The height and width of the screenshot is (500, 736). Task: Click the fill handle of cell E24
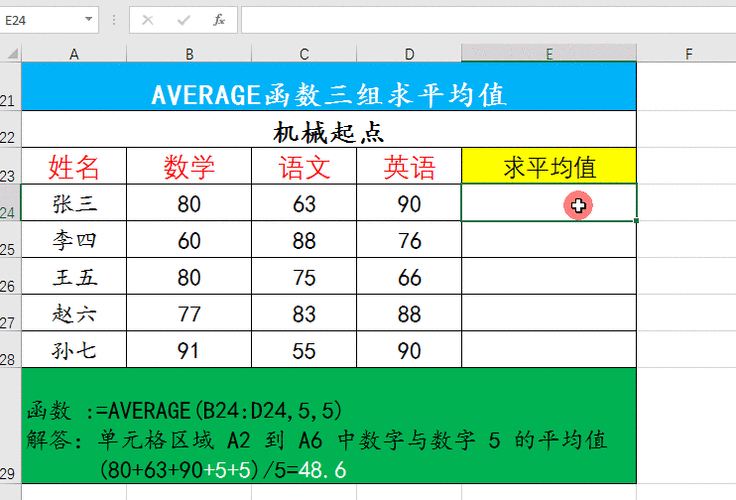pos(636,220)
